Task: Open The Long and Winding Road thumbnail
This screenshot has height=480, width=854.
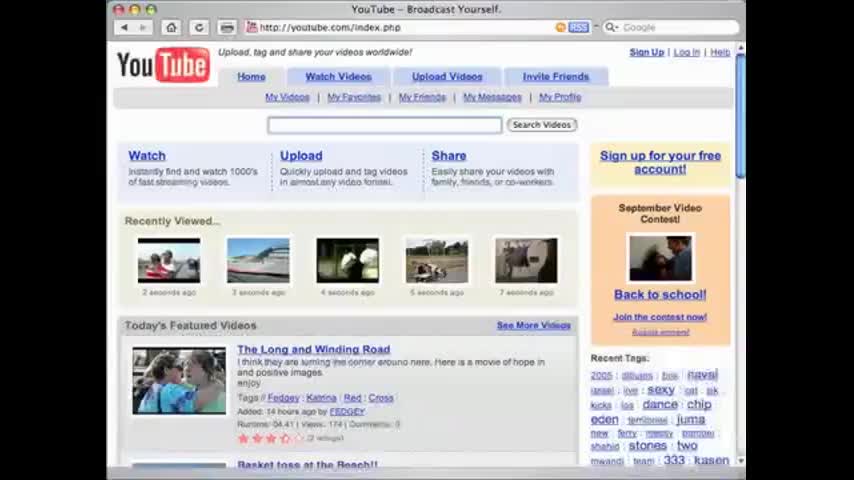Action: pyautogui.click(x=179, y=381)
